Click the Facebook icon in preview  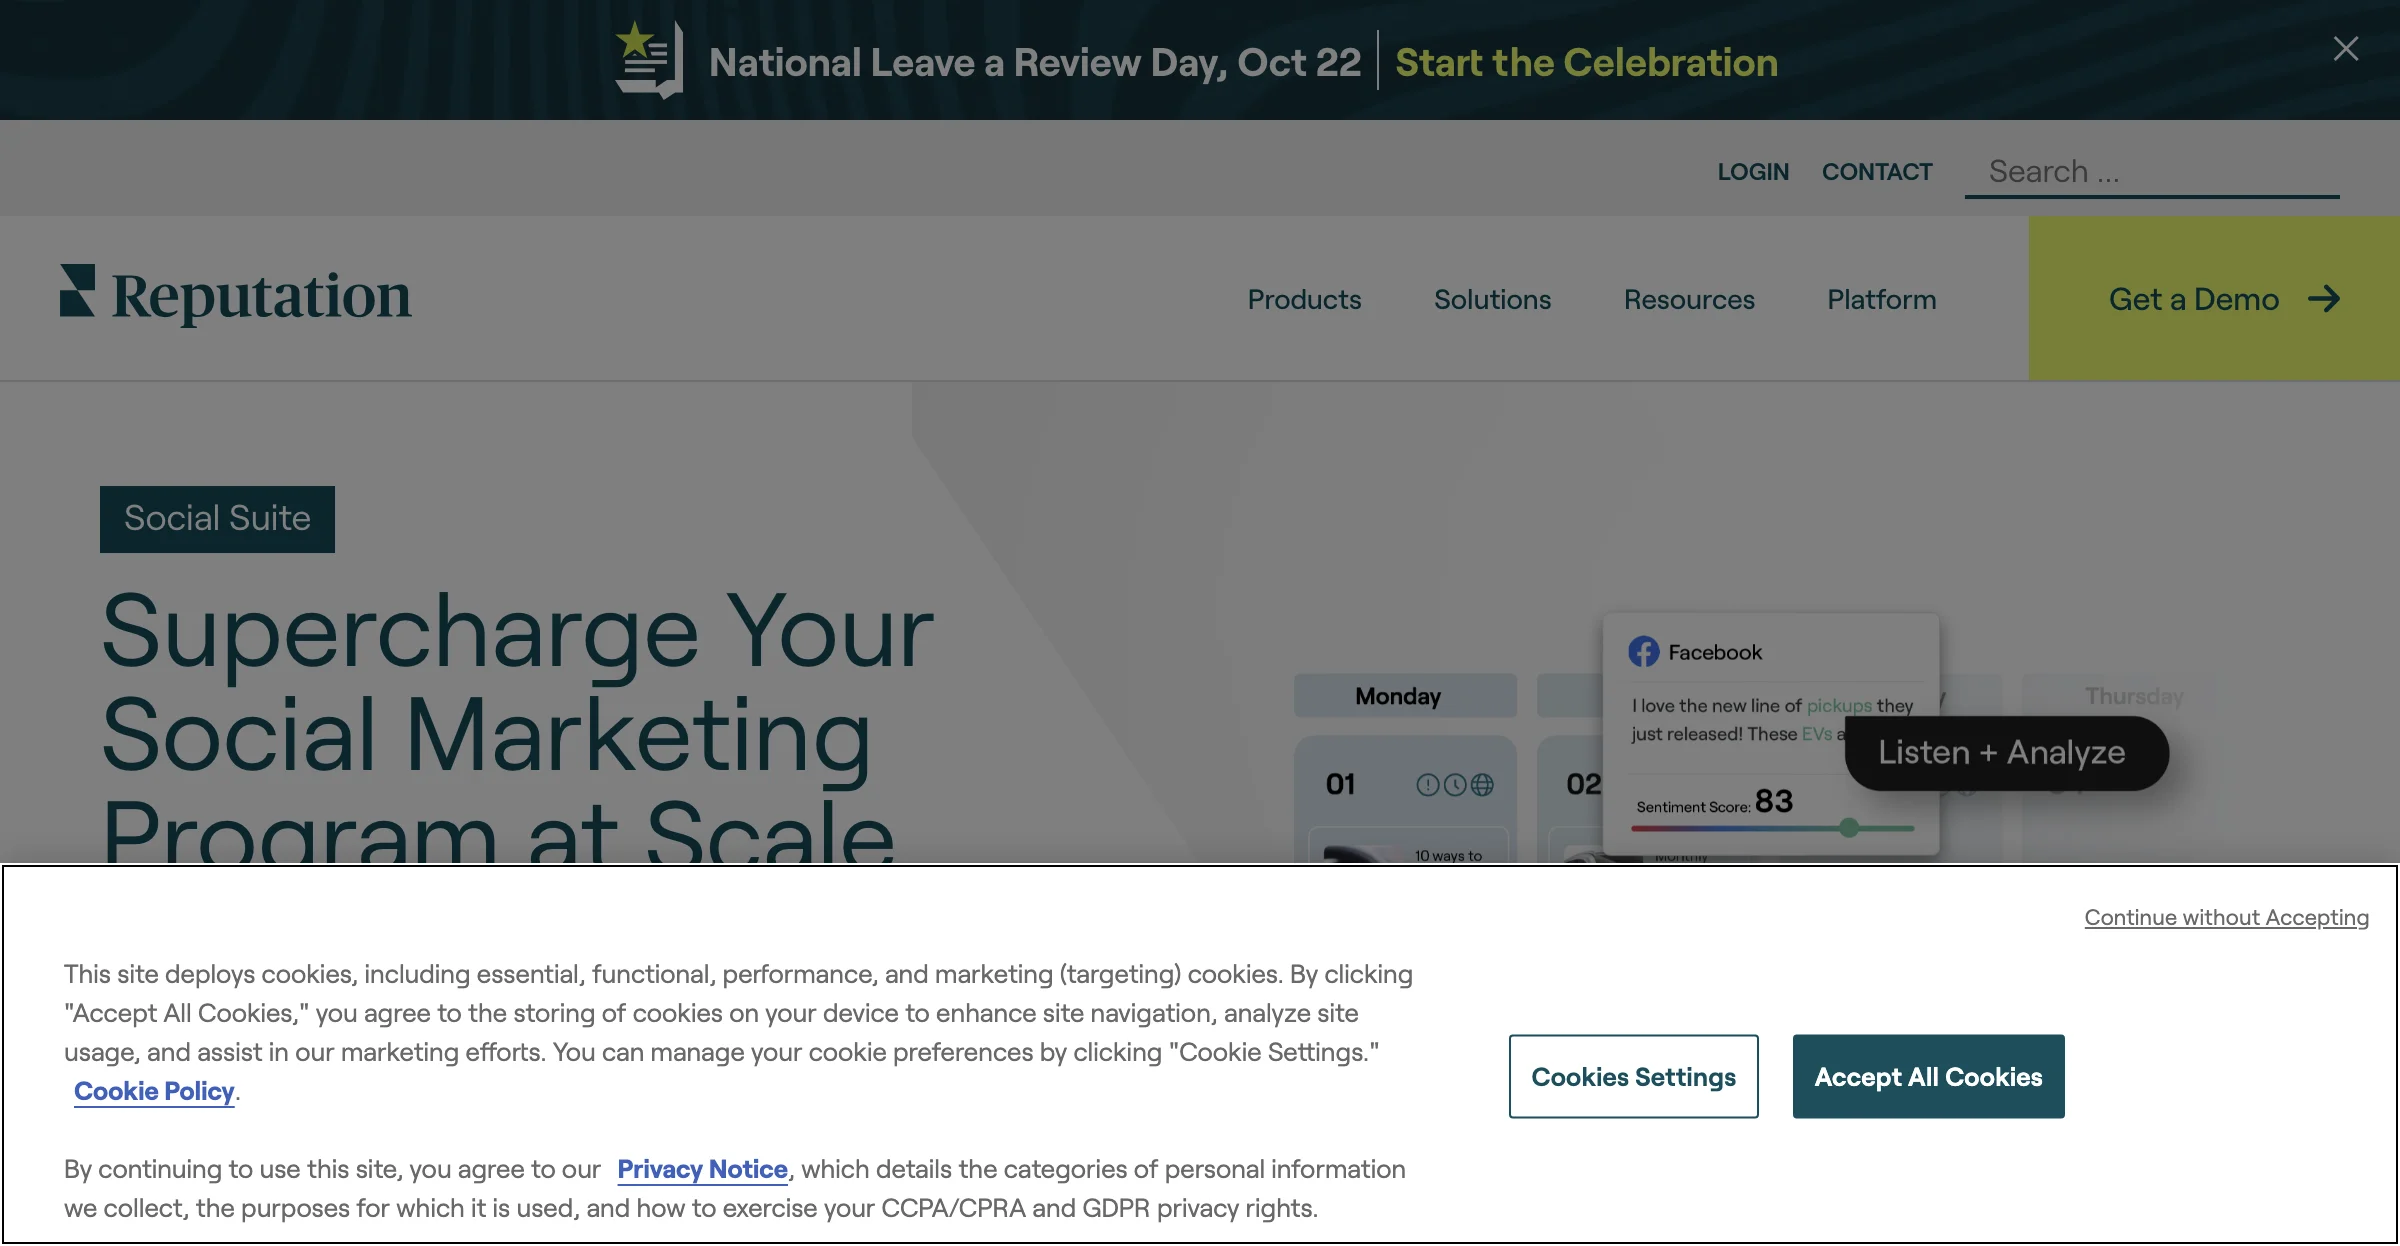click(x=1644, y=651)
